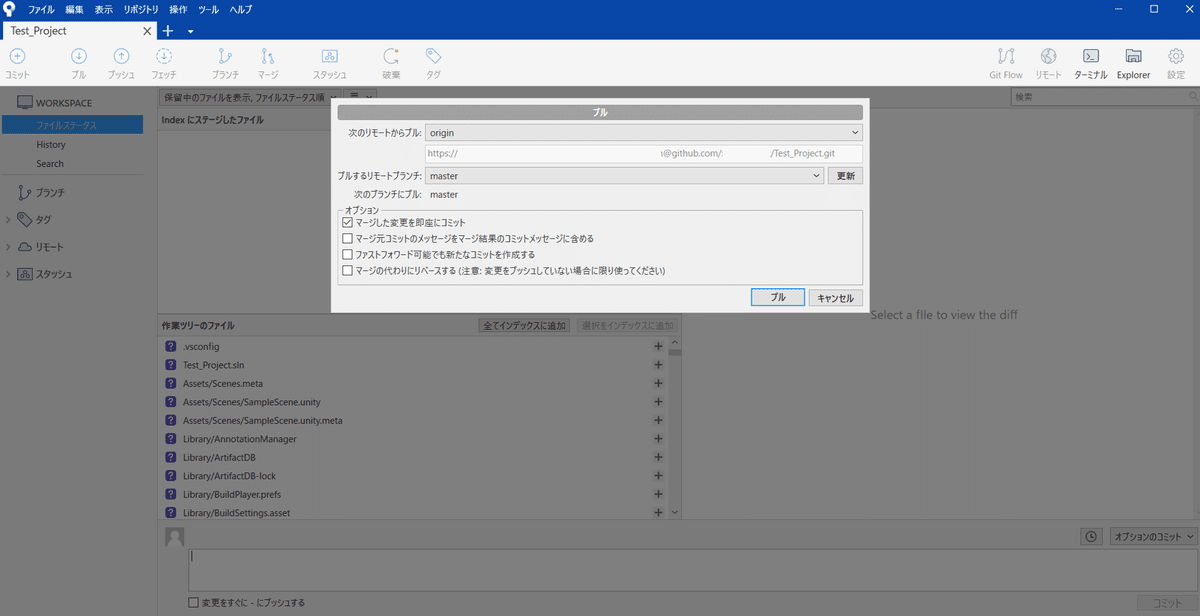Open Explorer from toolbar
Image resolution: width=1200 pixels, height=616 pixels.
pyautogui.click(x=1133, y=62)
